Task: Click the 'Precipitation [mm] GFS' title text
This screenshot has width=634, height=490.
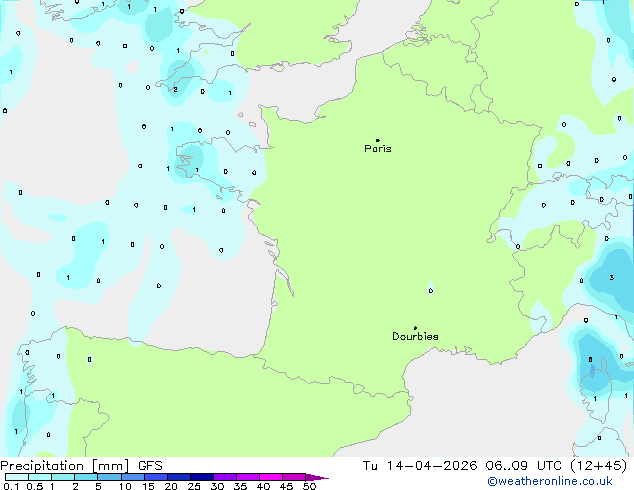Action: coord(81,466)
